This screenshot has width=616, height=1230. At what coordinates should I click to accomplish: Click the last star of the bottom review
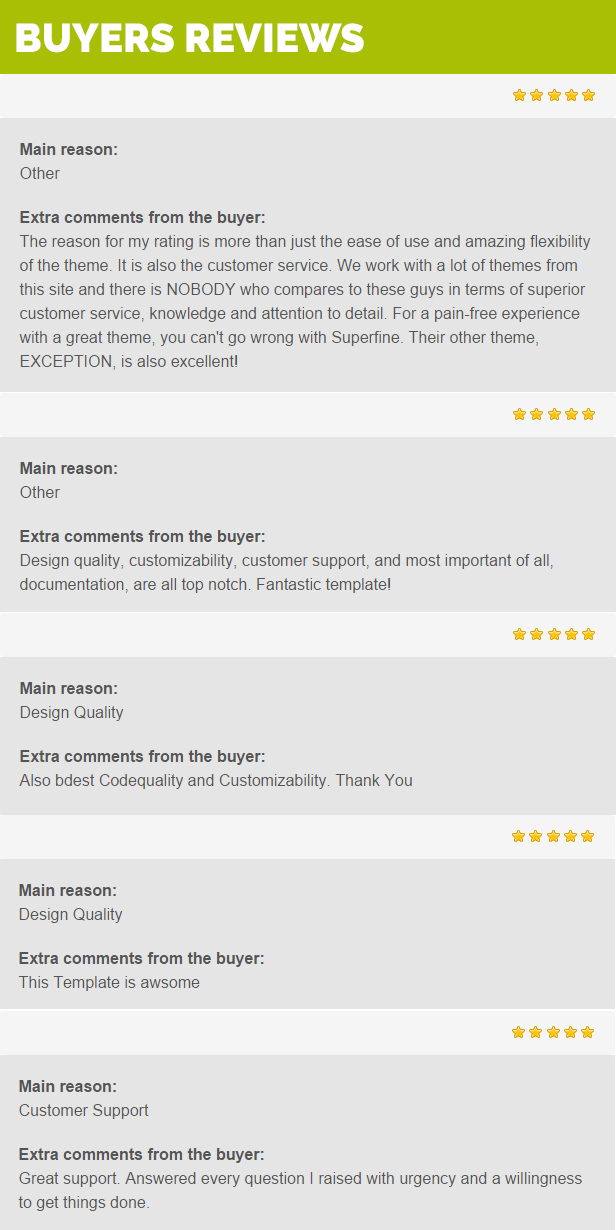[587, 1032]
